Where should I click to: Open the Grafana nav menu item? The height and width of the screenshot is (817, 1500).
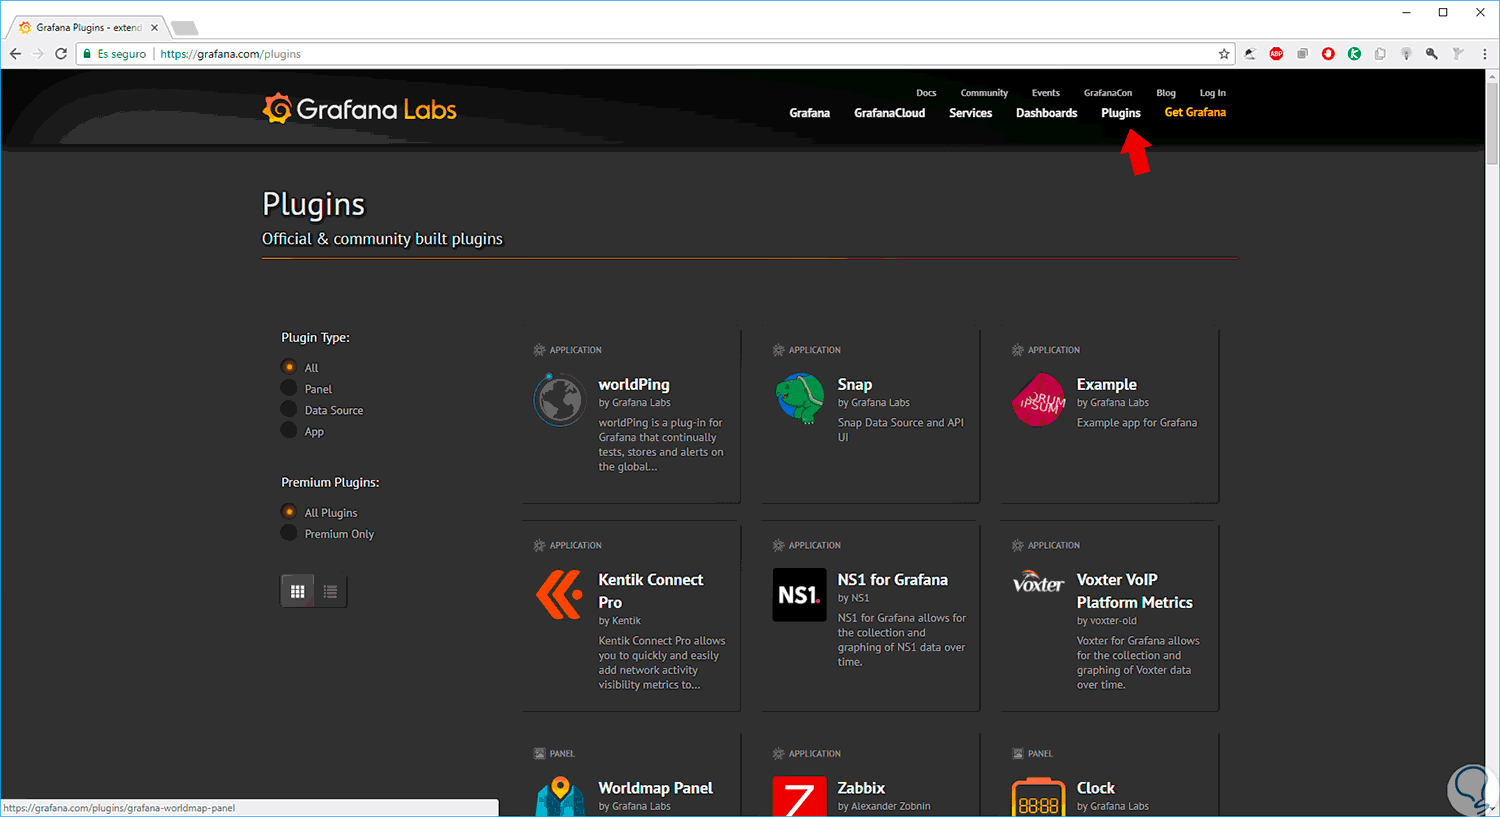pyautogui.click(x=809, y=113)
